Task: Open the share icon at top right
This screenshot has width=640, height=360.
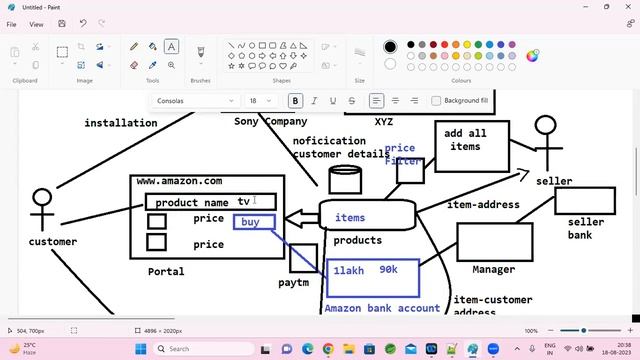Action: pos(630,24)
